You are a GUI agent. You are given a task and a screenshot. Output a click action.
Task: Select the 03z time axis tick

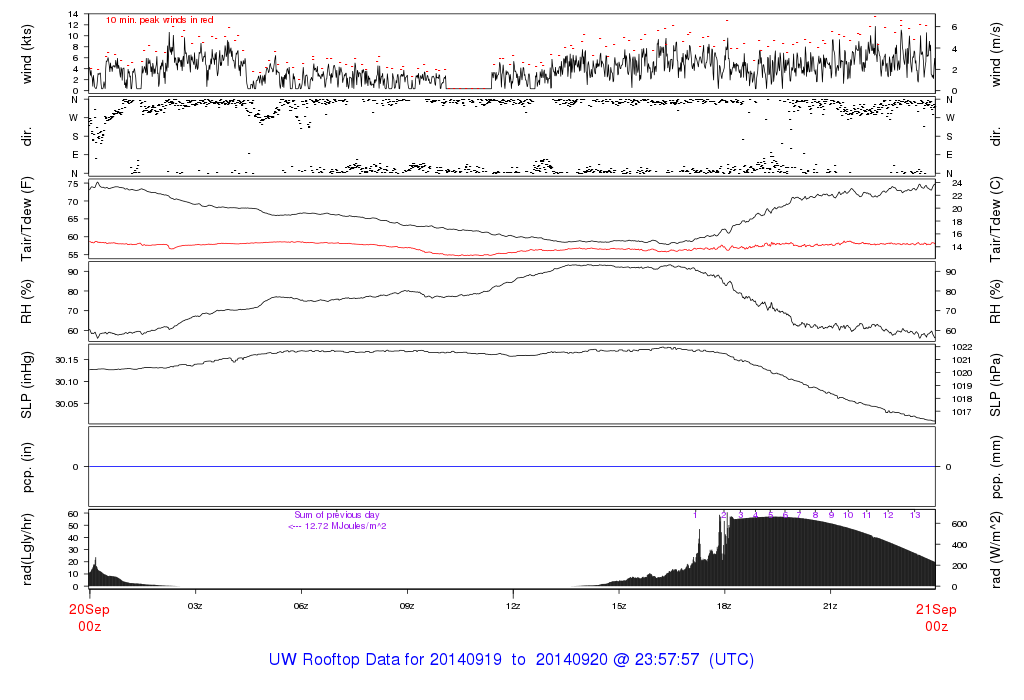(x=195, y=606)
